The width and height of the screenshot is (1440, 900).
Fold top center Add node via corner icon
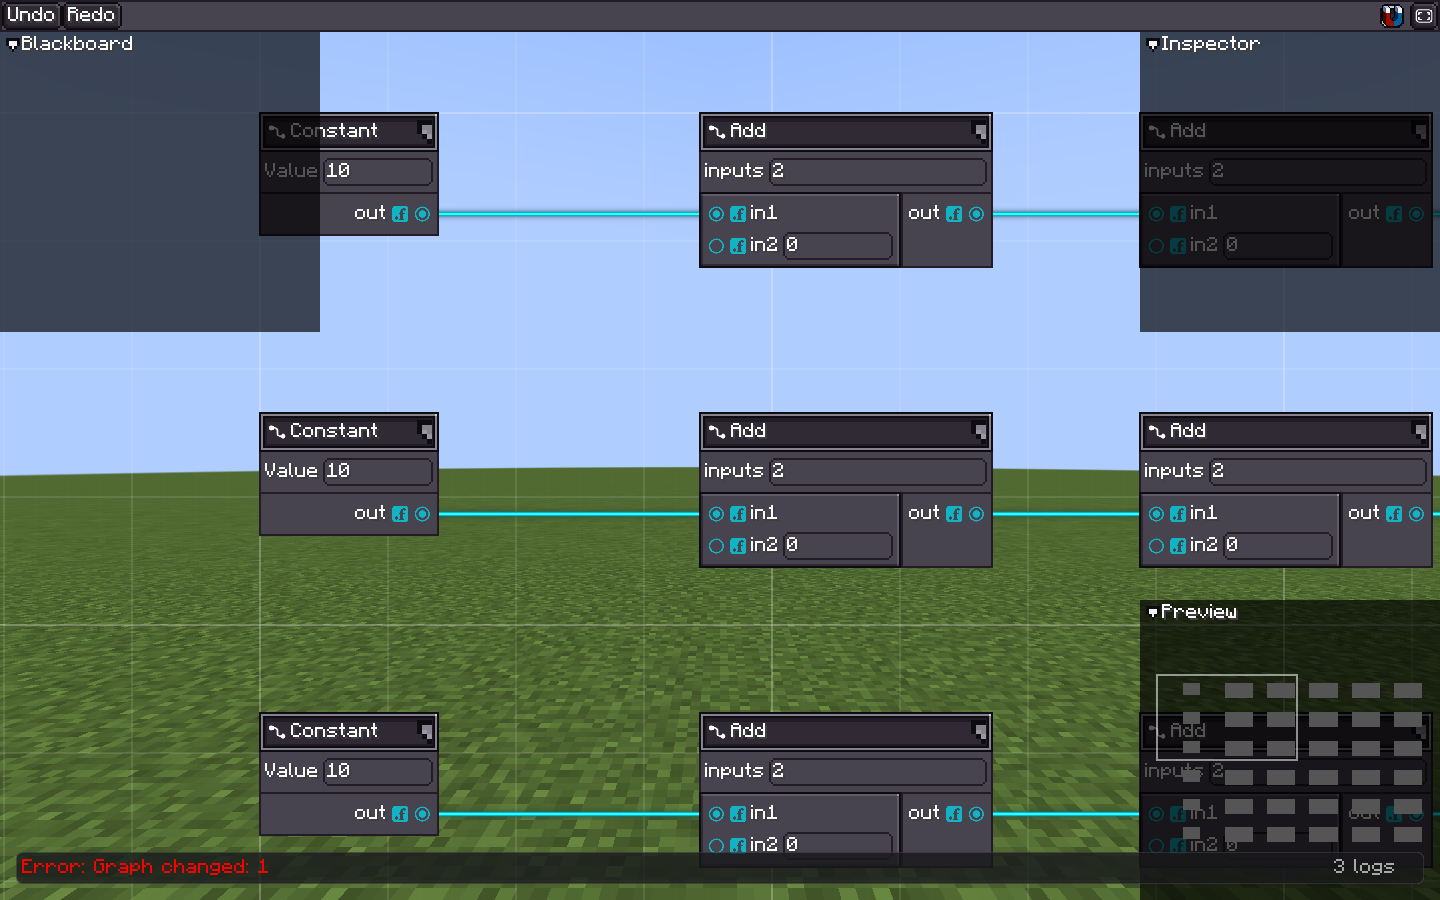[980, 131]
